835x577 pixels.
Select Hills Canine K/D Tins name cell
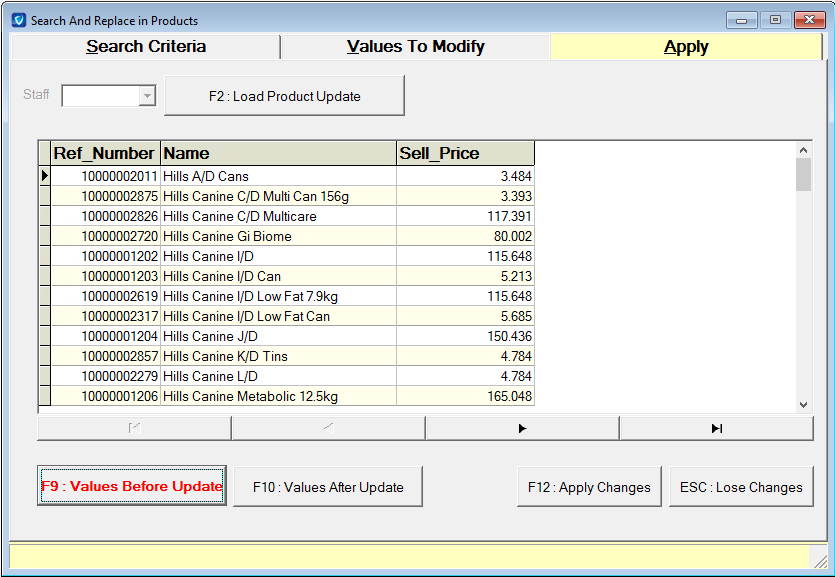tap(279, 356)
